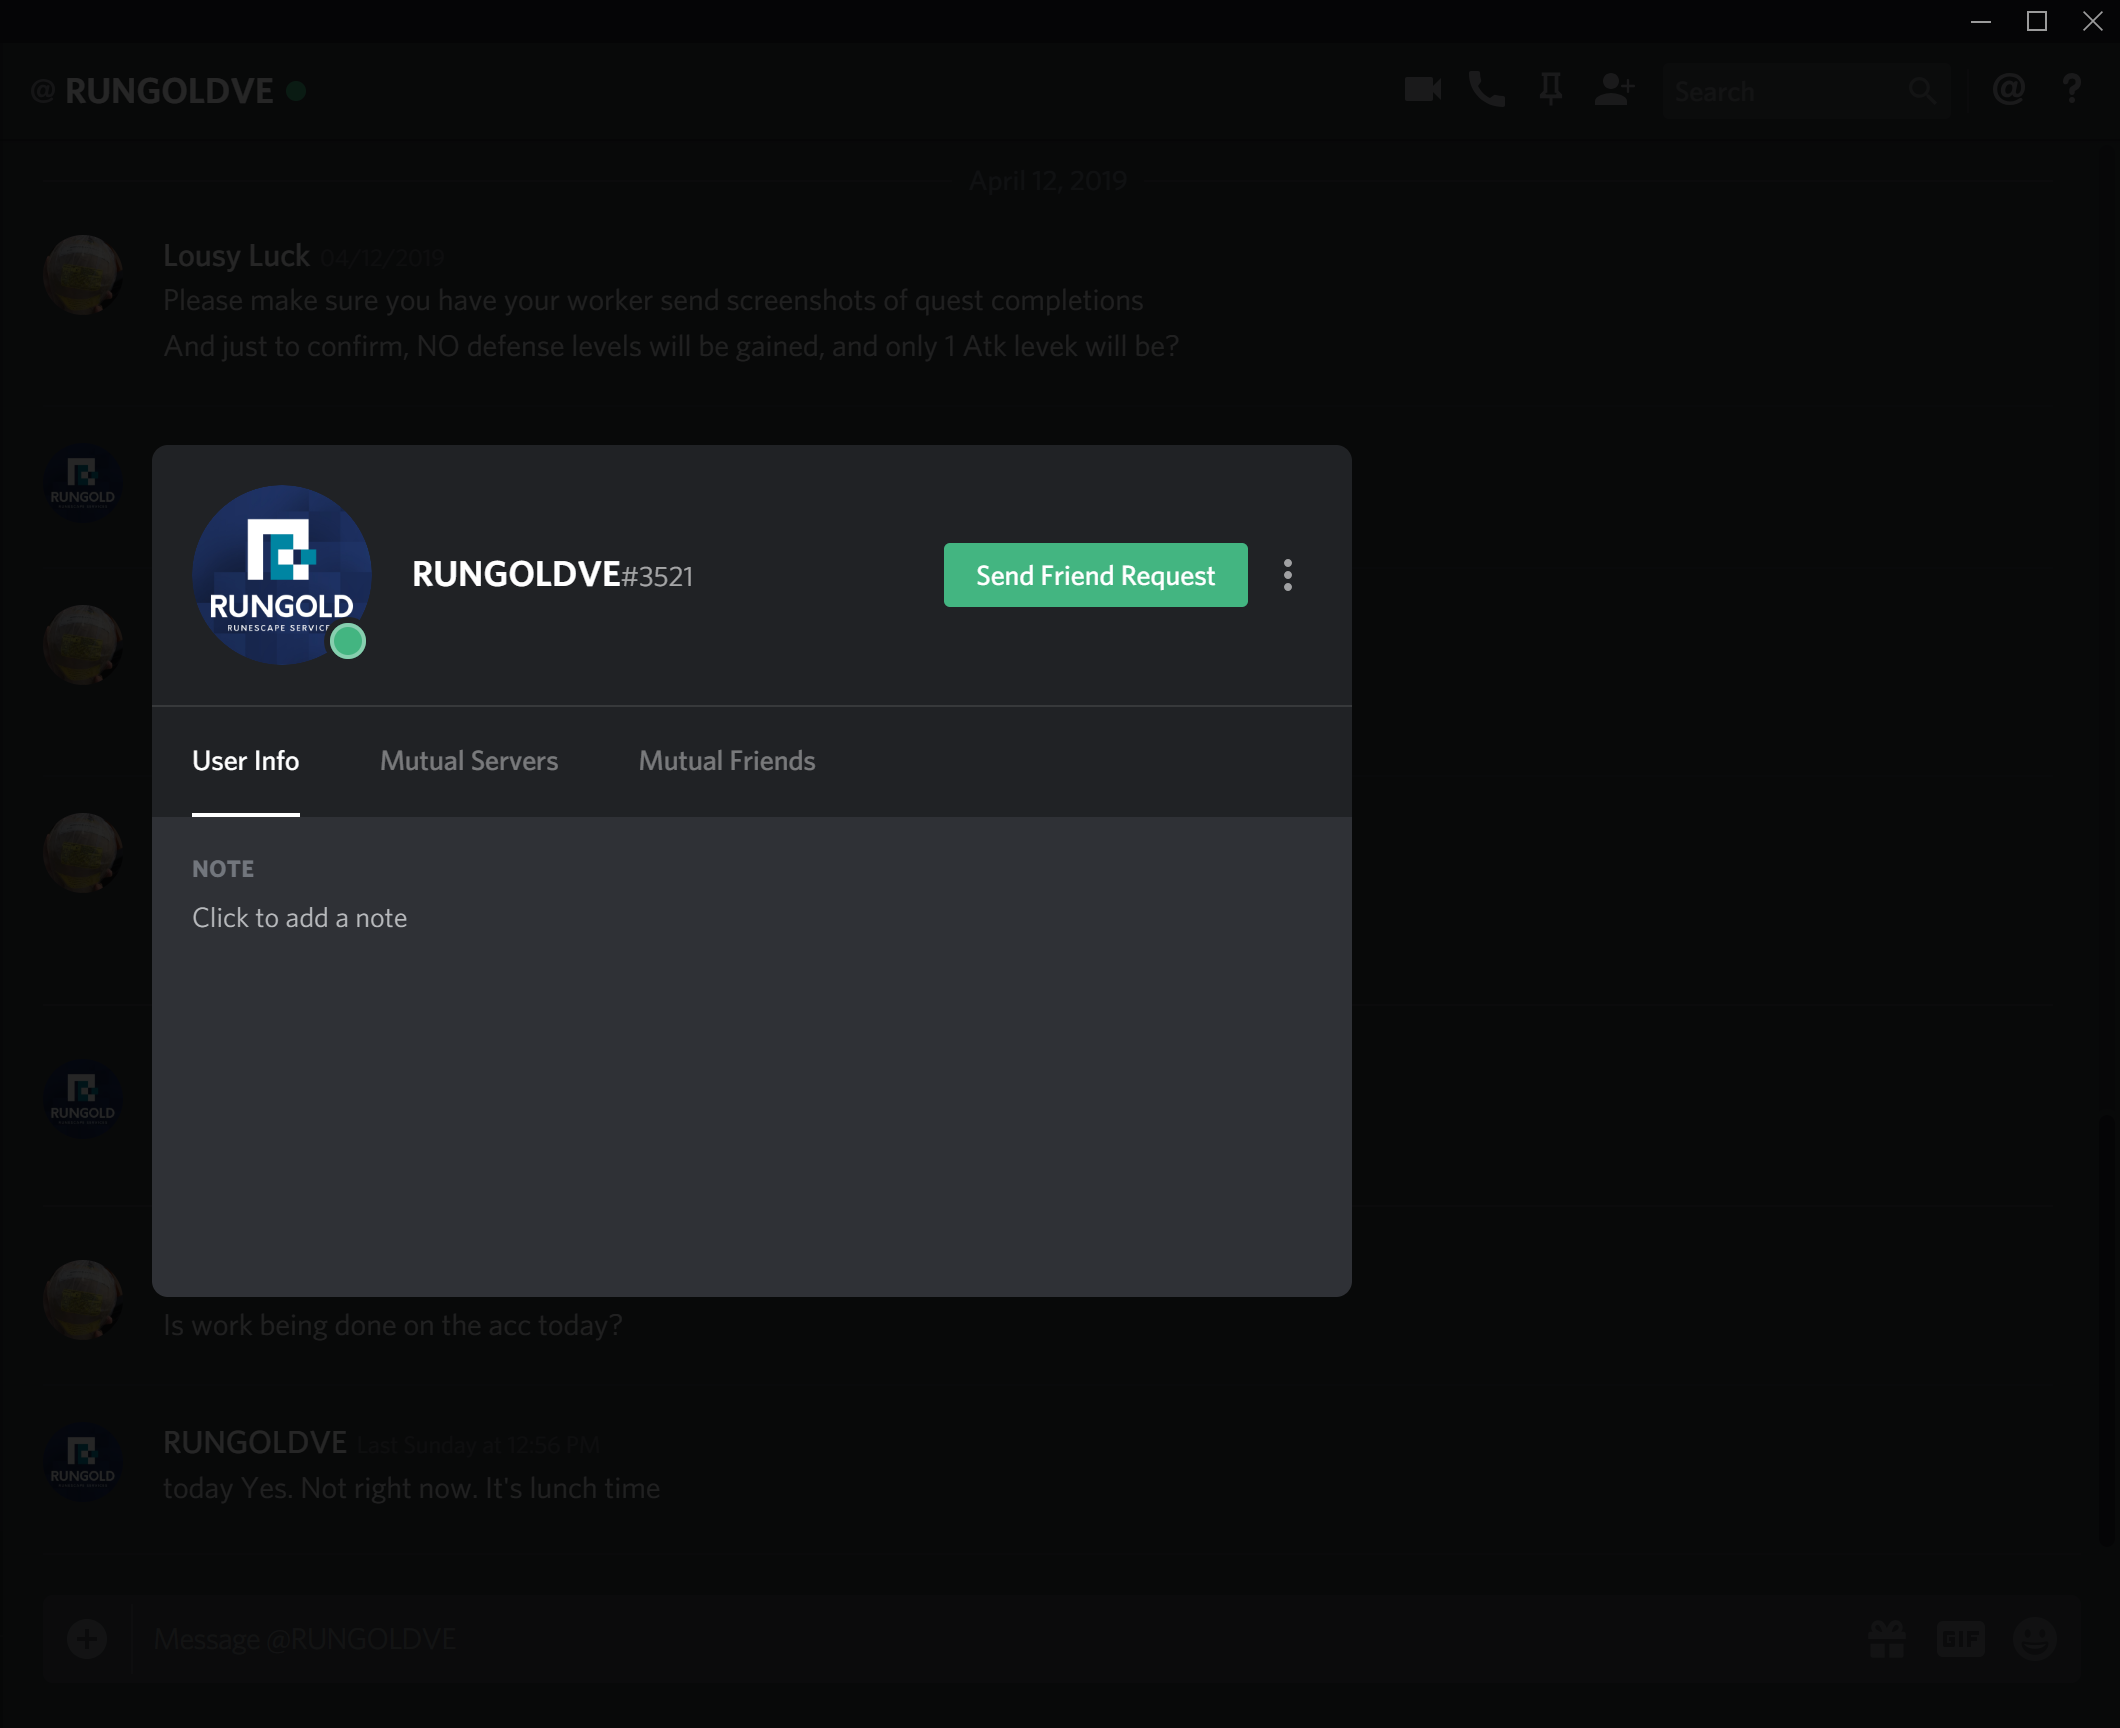The image size is (2120, 1728).
Task: Open the GIF picker
Action: [x=1960, y=1639]
